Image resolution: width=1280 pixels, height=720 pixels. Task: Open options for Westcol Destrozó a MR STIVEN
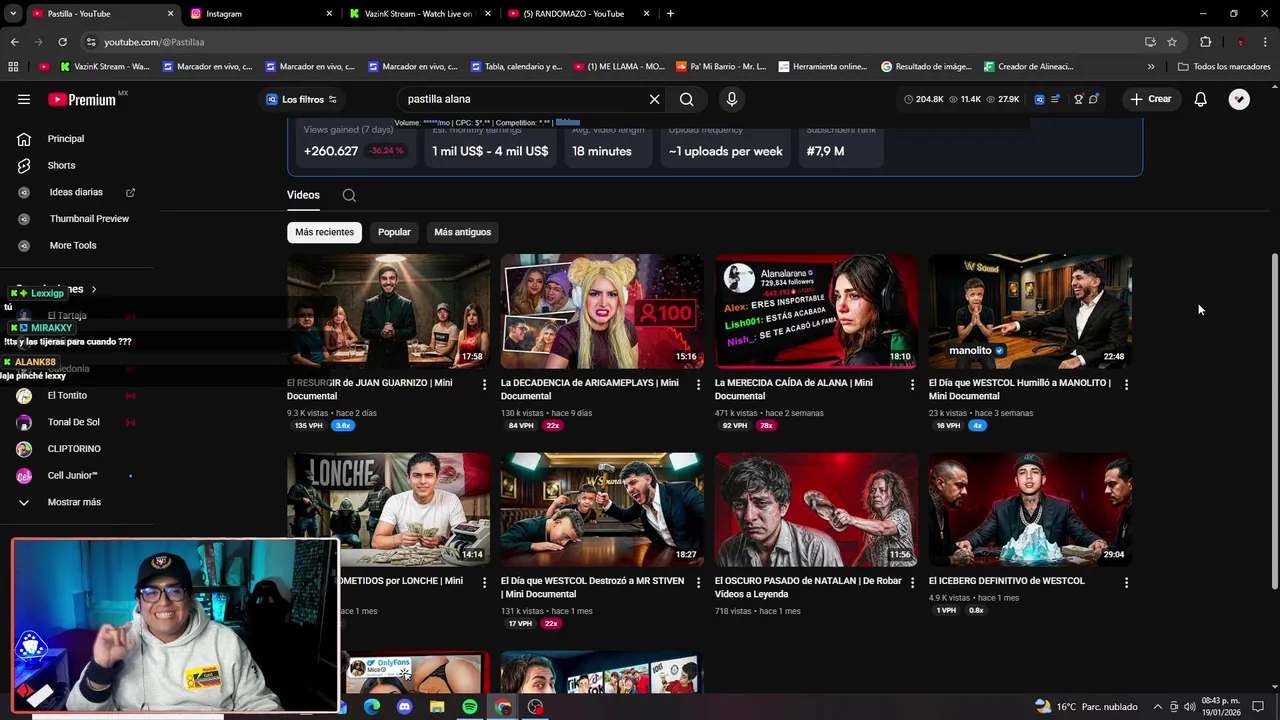click(x=699, y=582)
